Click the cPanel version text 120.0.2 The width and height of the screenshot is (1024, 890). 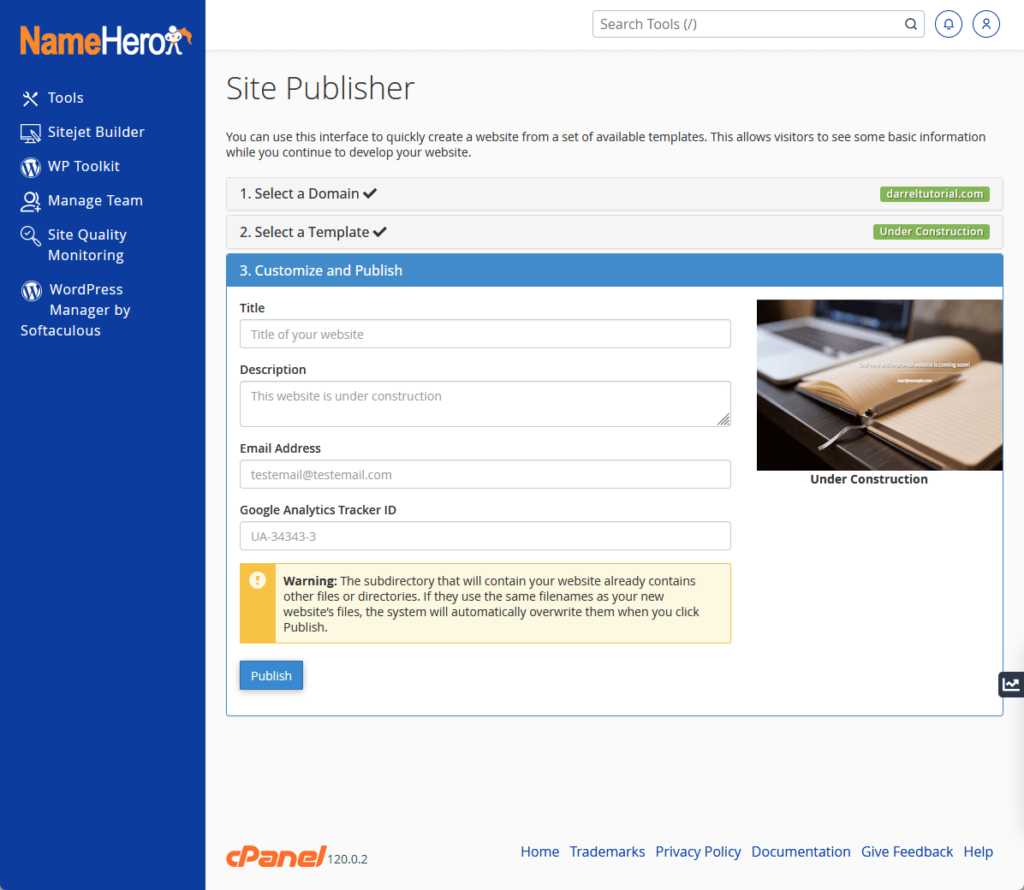pyautogui.click(x=347, y=859)
